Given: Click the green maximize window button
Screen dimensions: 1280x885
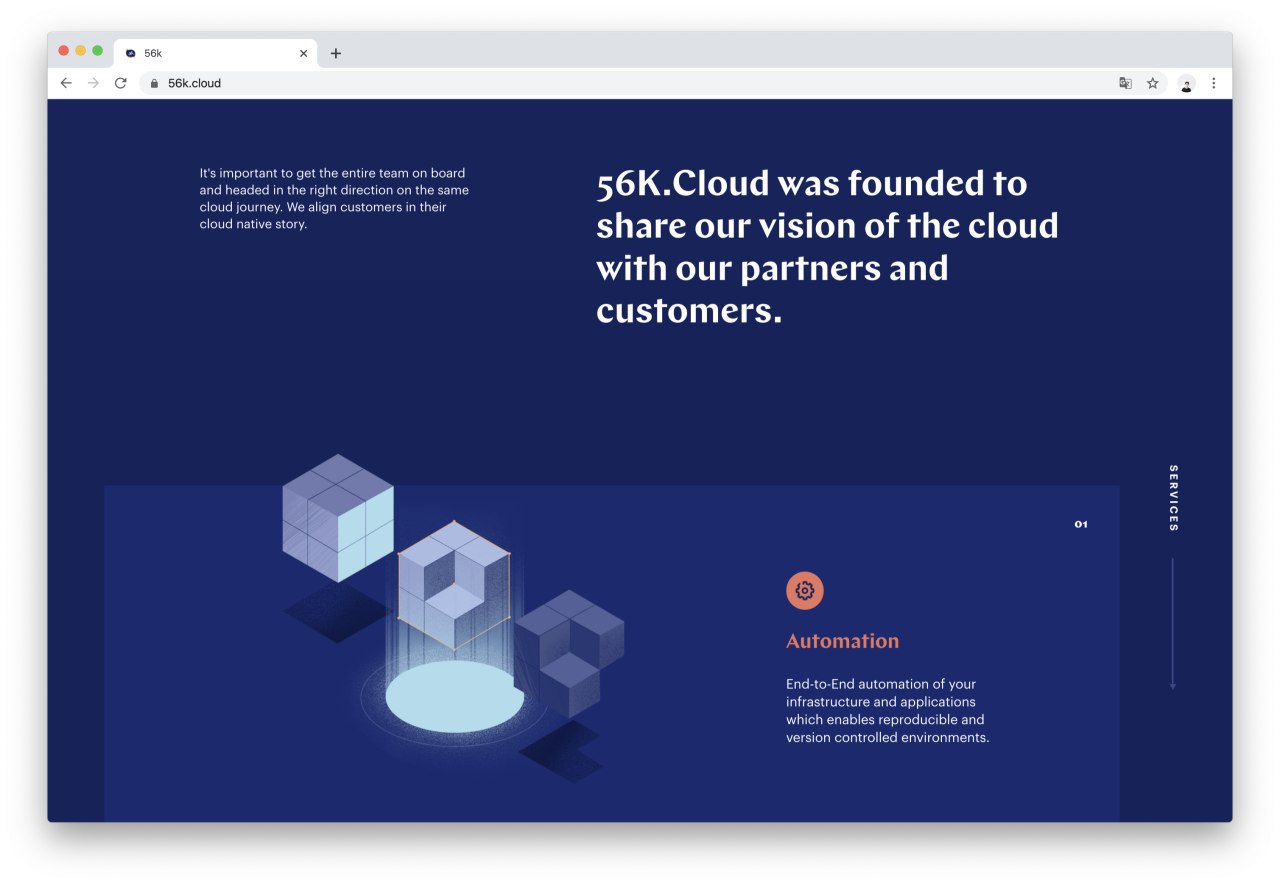Looking at the screenshot, I should point(97,50).
